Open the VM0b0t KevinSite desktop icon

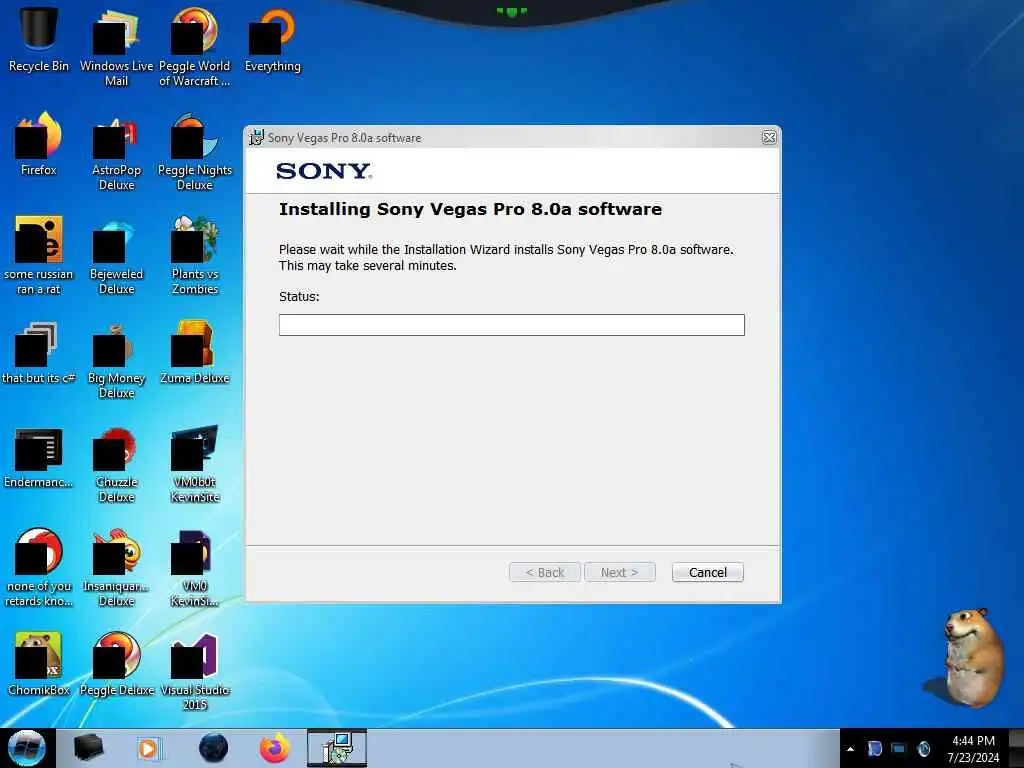tap(195, 464)
